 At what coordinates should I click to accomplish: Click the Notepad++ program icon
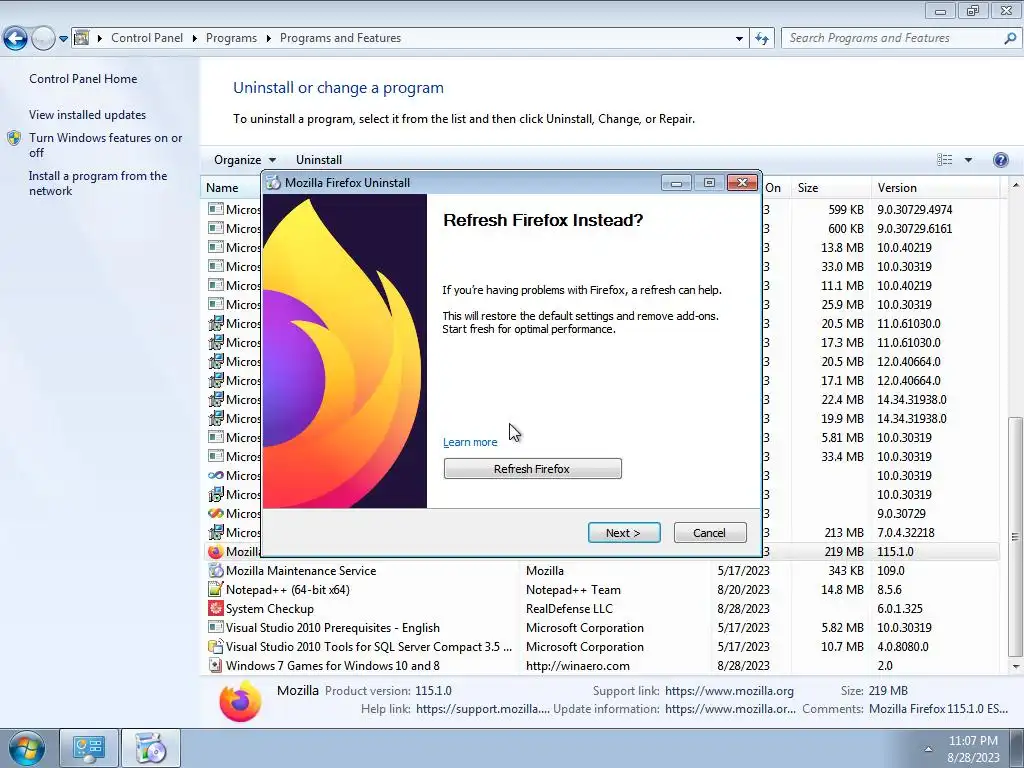pyautogui.click(x=216, y=589)
